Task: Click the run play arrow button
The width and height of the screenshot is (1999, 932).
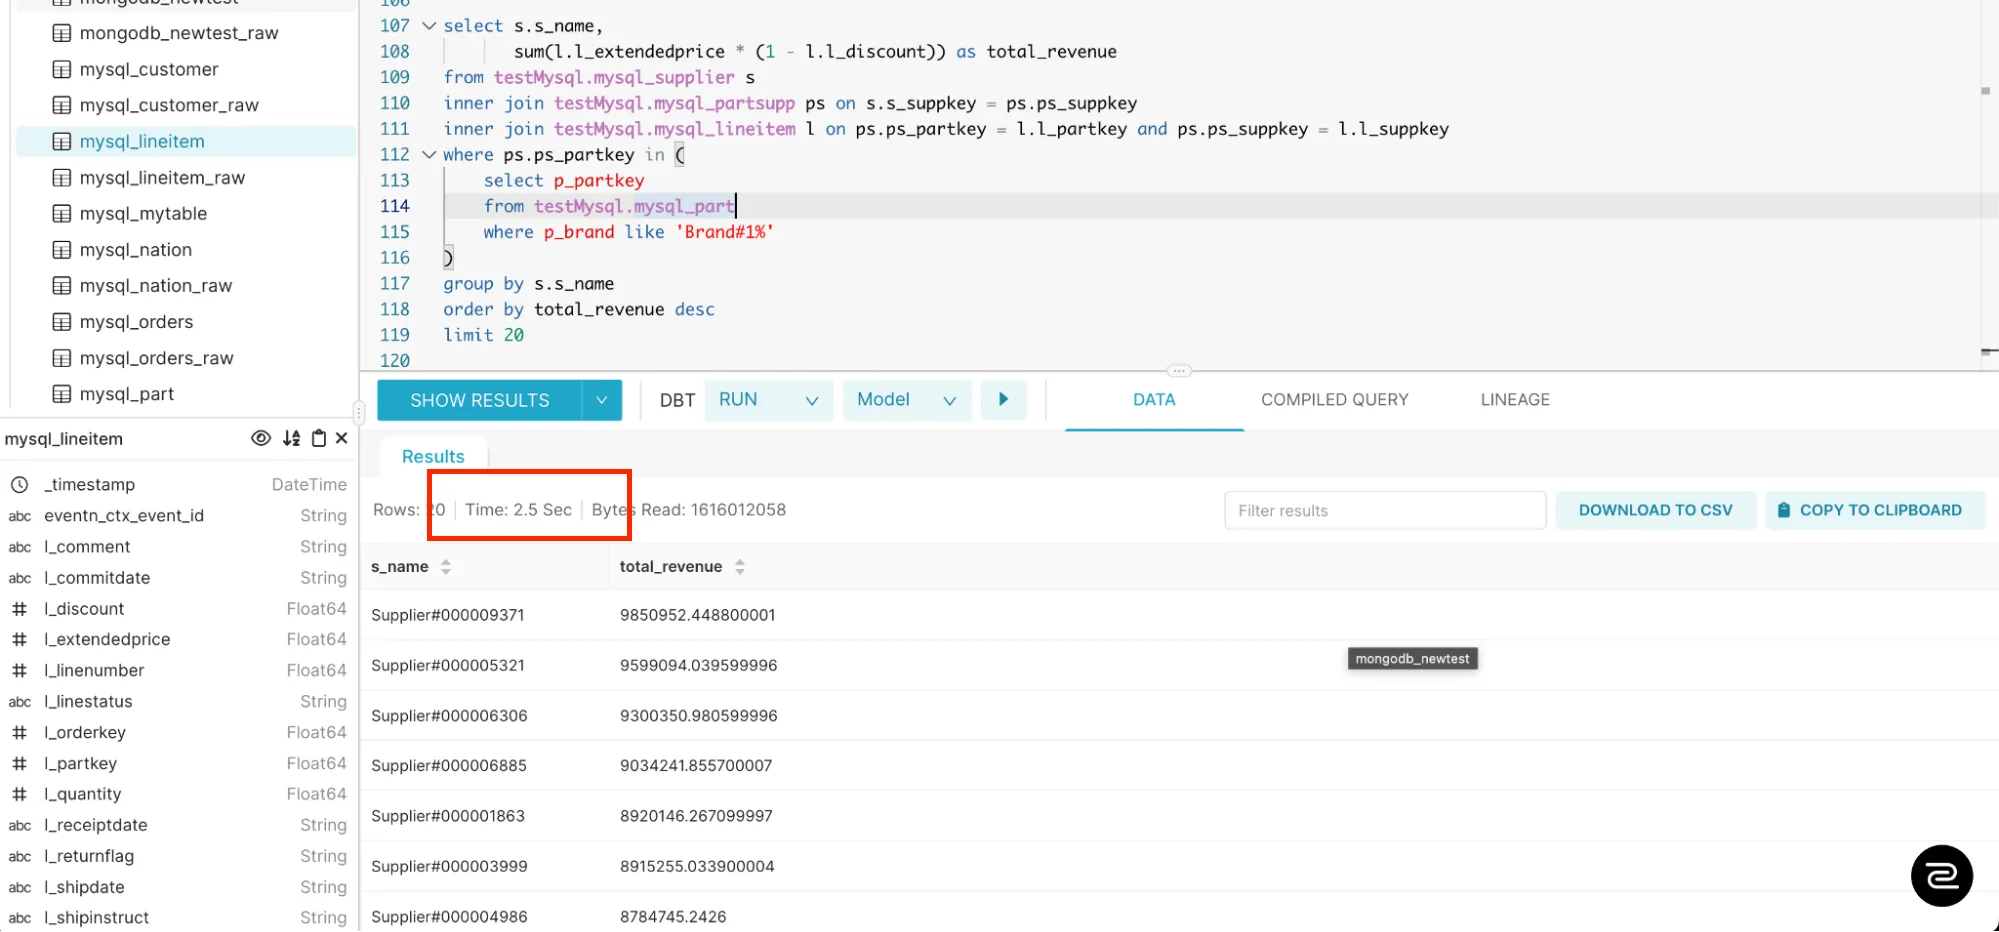Action: point(1003,399)
